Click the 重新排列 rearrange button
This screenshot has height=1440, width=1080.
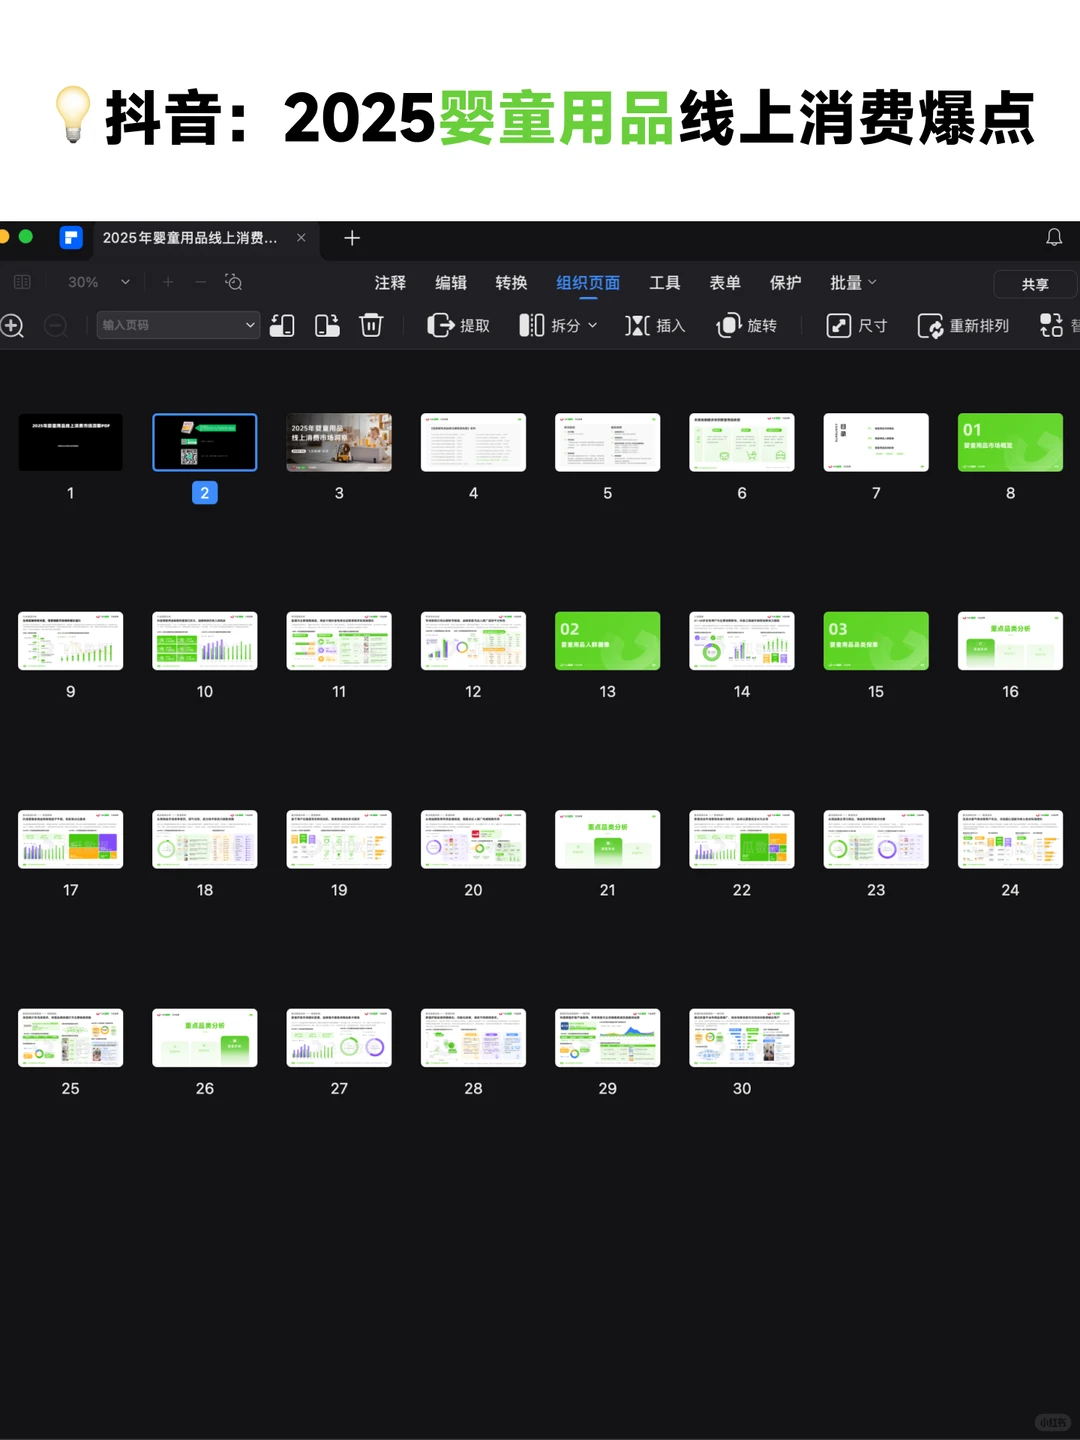tap(963, 325)
